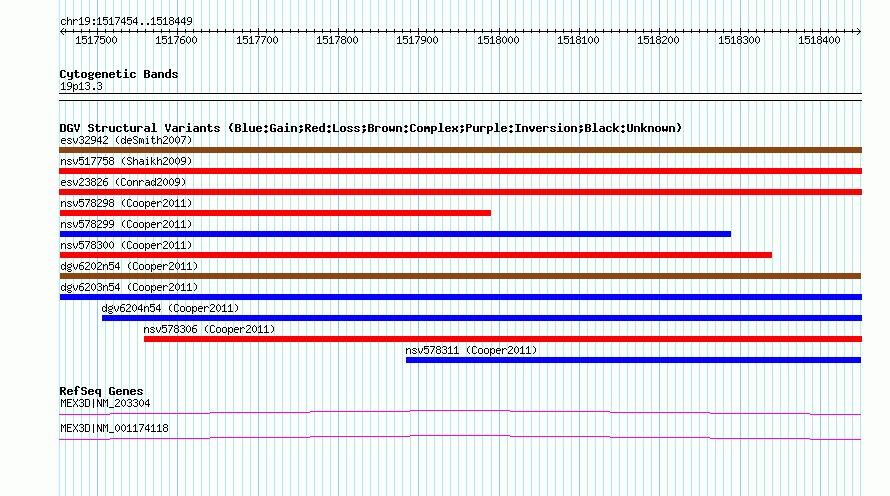Click the 1518000 ruler position
The image size is (890, 496).
tap(498, 40)
